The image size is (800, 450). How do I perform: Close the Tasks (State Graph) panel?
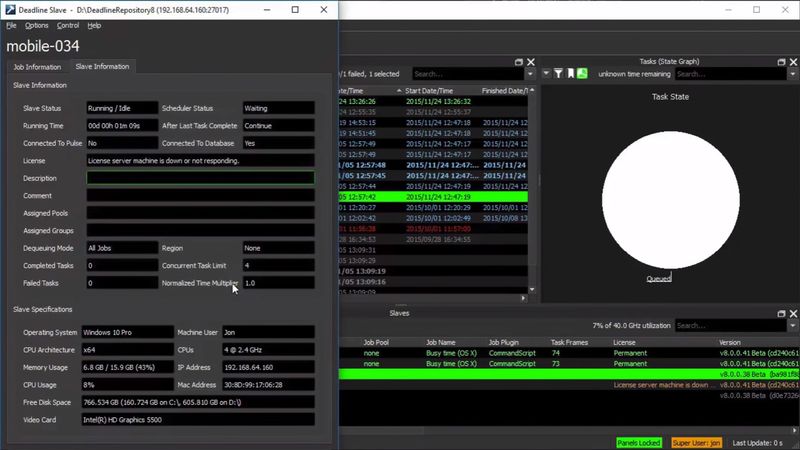[x=793, y=62]
